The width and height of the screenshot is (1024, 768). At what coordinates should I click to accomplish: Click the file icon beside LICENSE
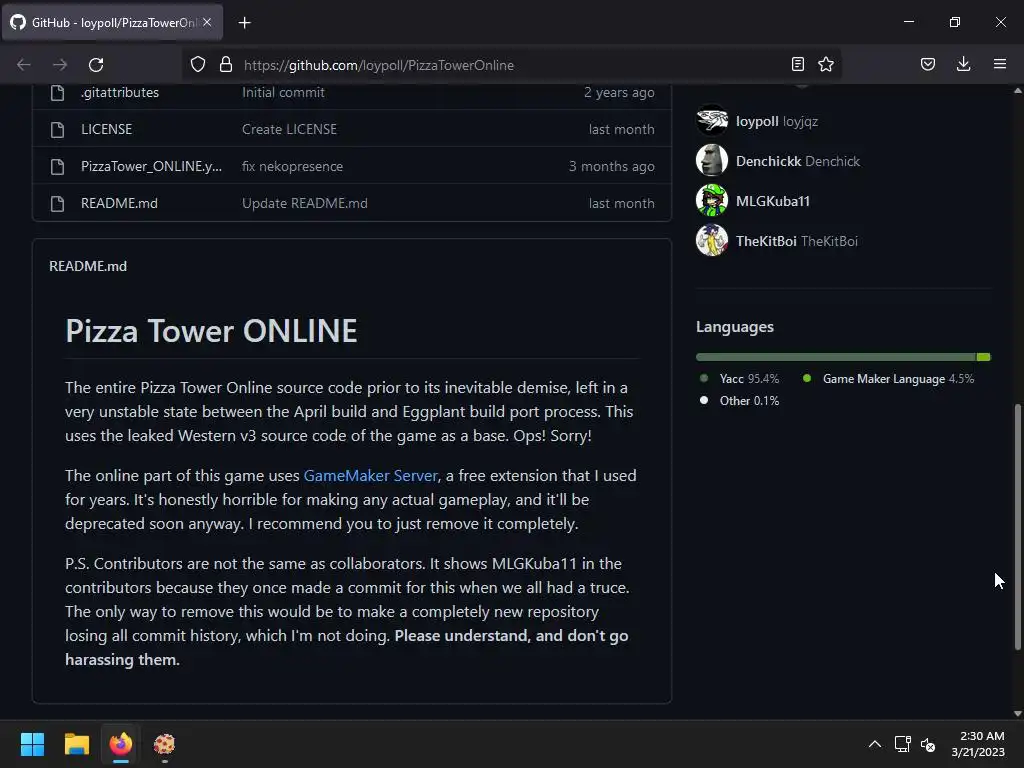57,129
